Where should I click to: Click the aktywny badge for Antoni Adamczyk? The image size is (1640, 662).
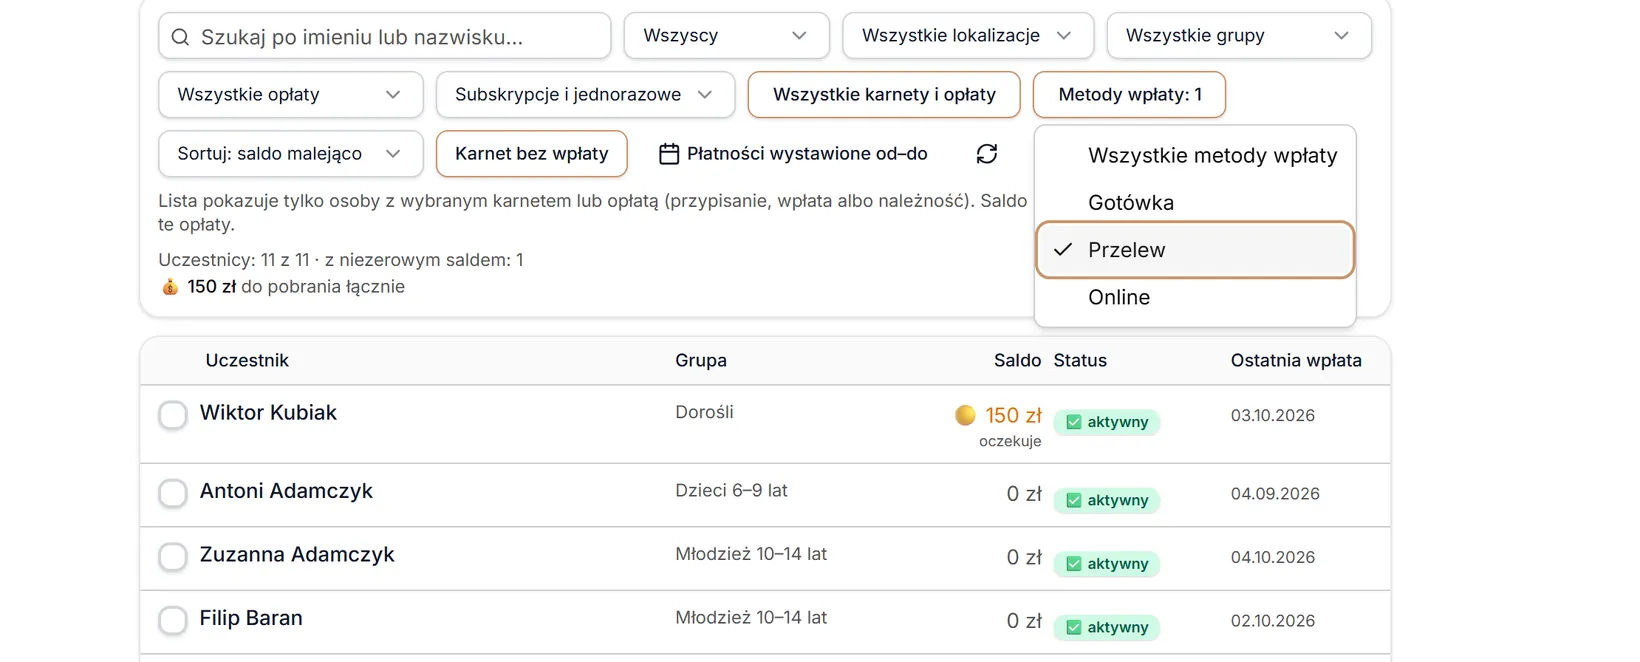1107,500
